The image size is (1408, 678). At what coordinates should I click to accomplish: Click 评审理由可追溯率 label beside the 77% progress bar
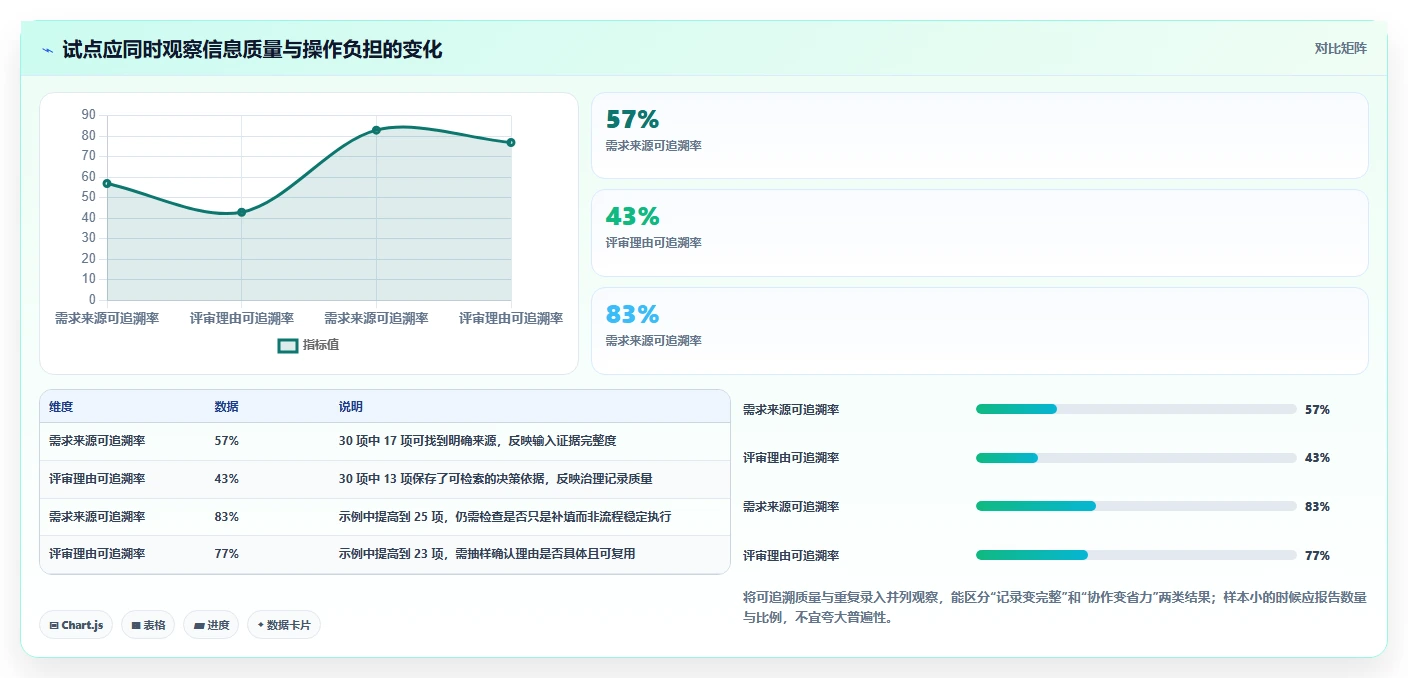791,556
